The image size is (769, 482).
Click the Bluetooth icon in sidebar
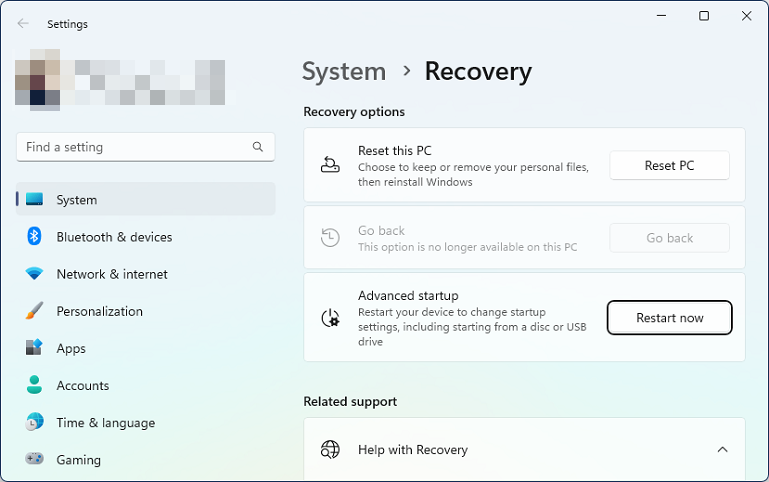tap(34, 236)
